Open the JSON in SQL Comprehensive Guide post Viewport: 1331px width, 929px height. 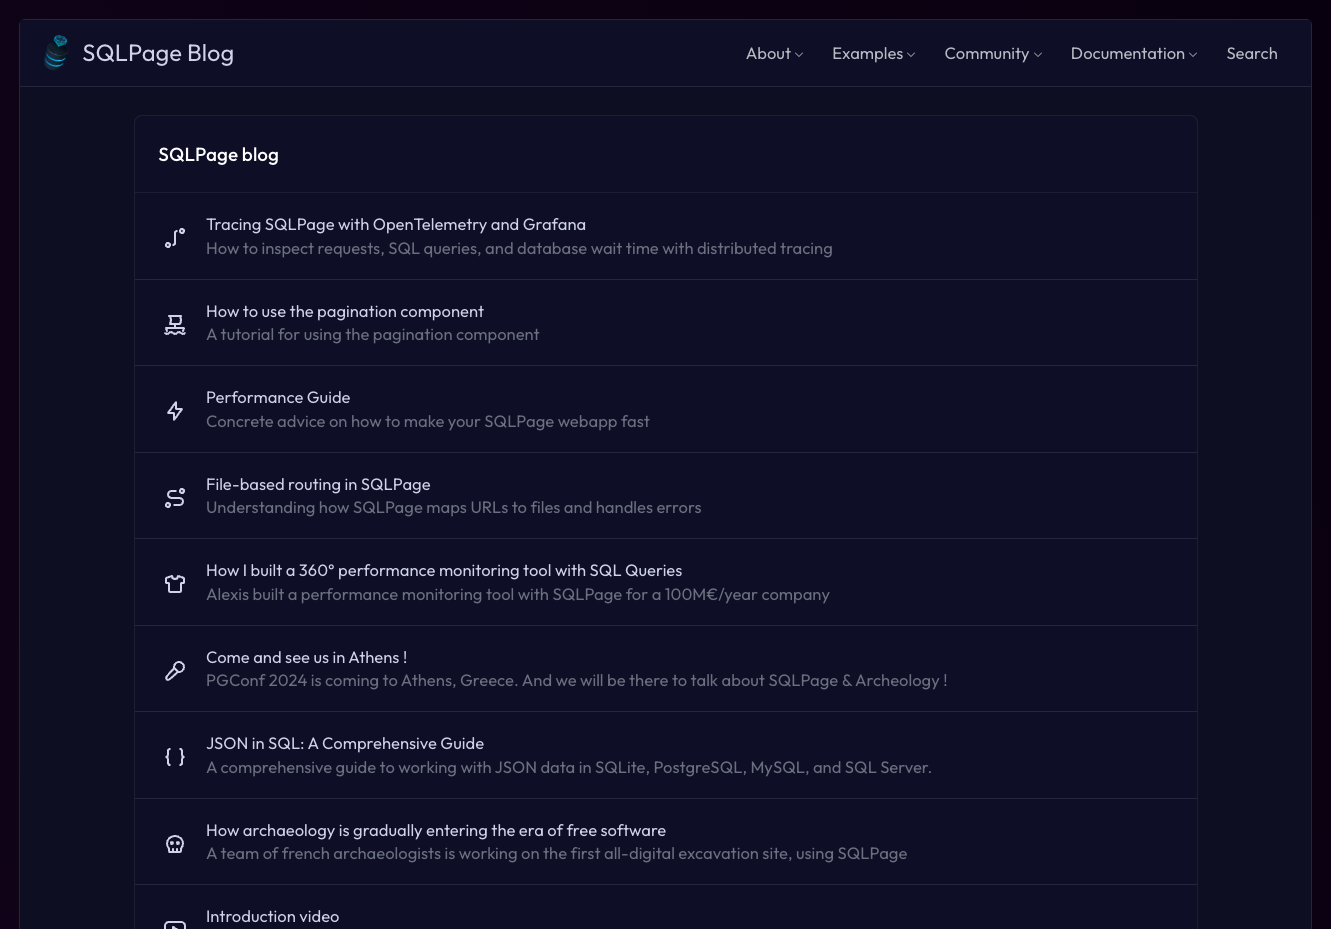345,744
